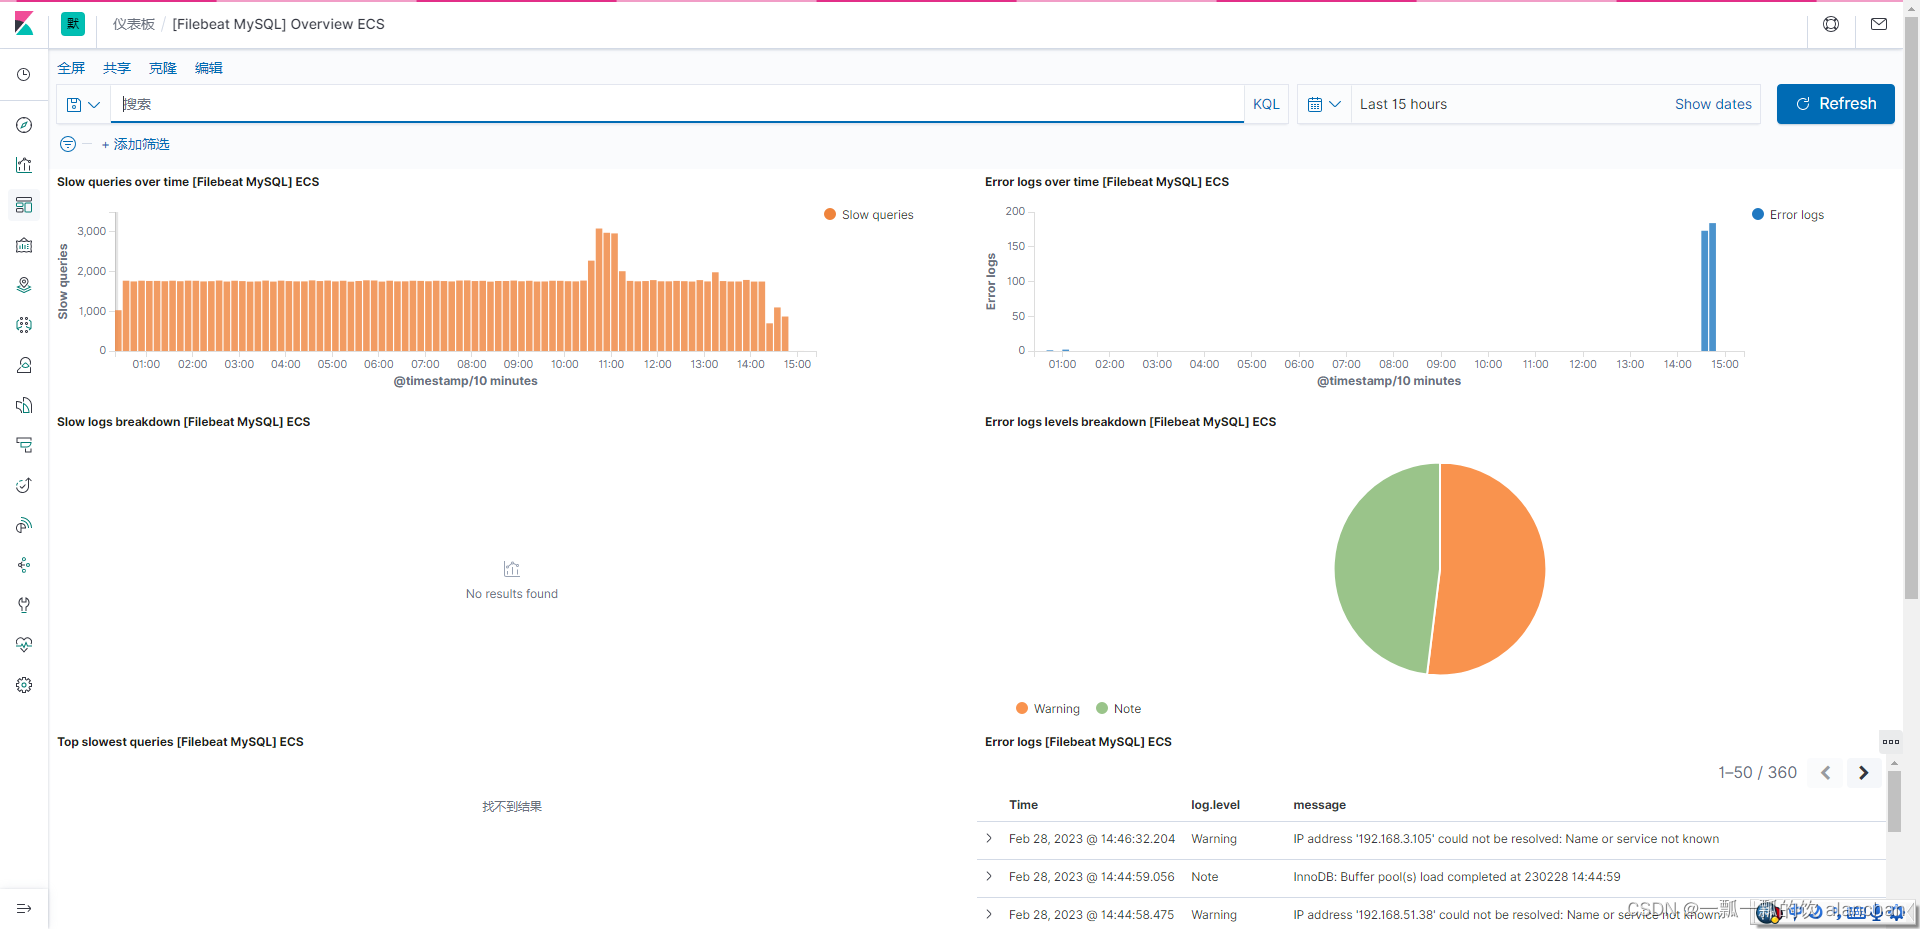The image size is (1920, 929).
Task: Open recently viewed clock icon
Action: tap(24, 75)
